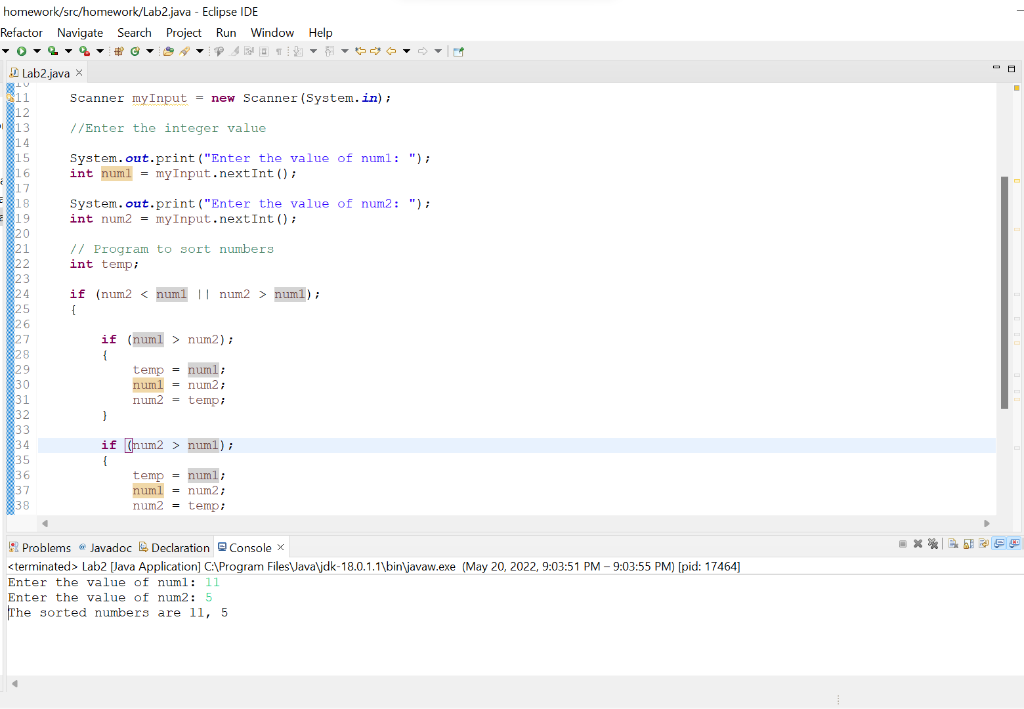Click the New Java Class icon
1024x709 pixels.
click(135, 51)
